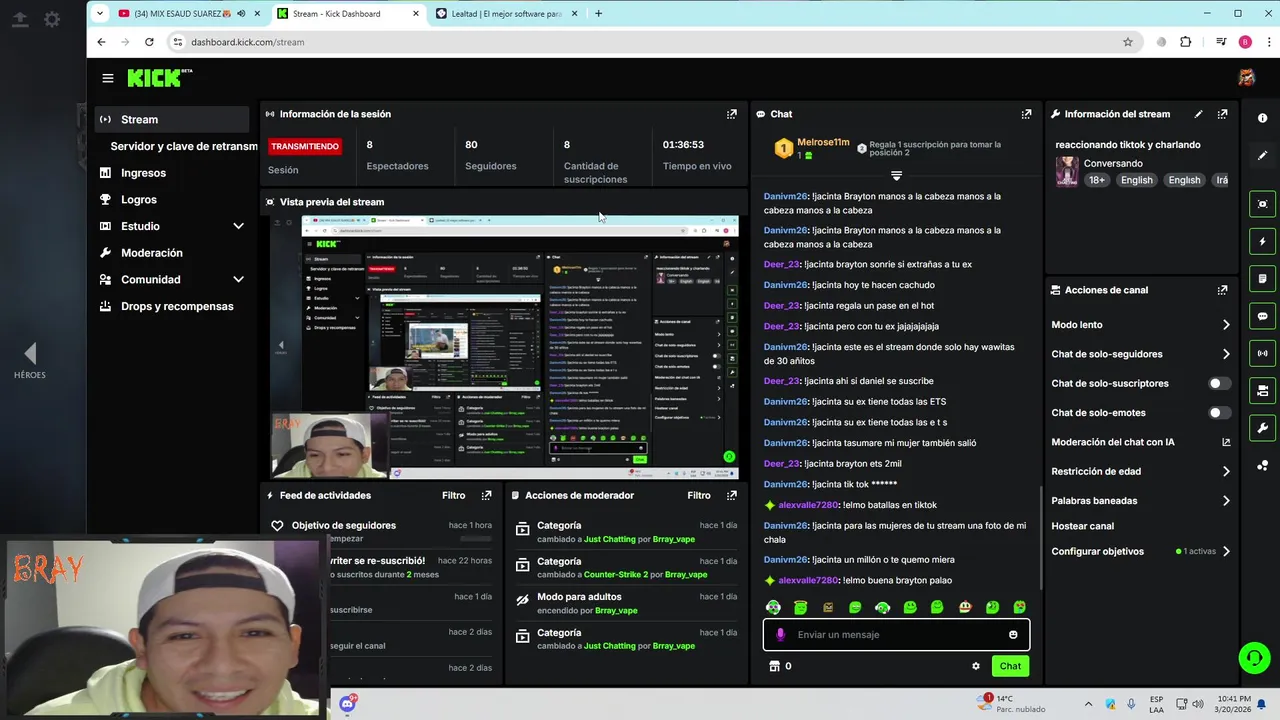Click Hostear canal action

coord(1082,526)
